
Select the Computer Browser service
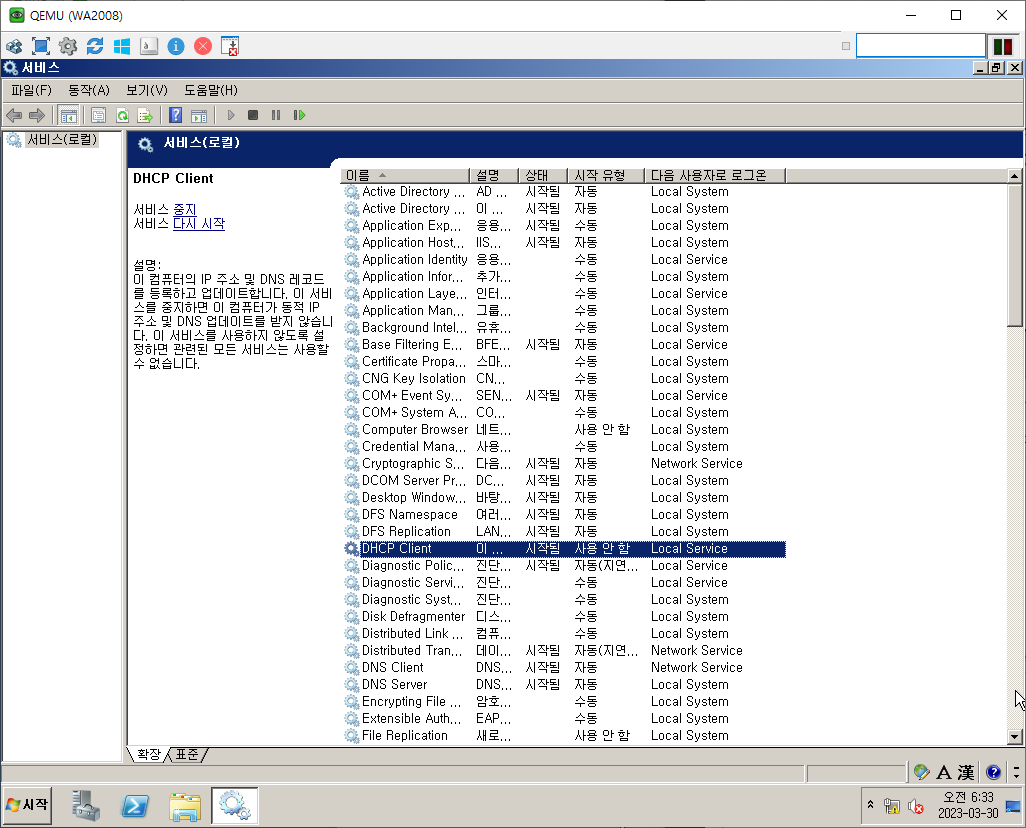(x=564, y=429)
